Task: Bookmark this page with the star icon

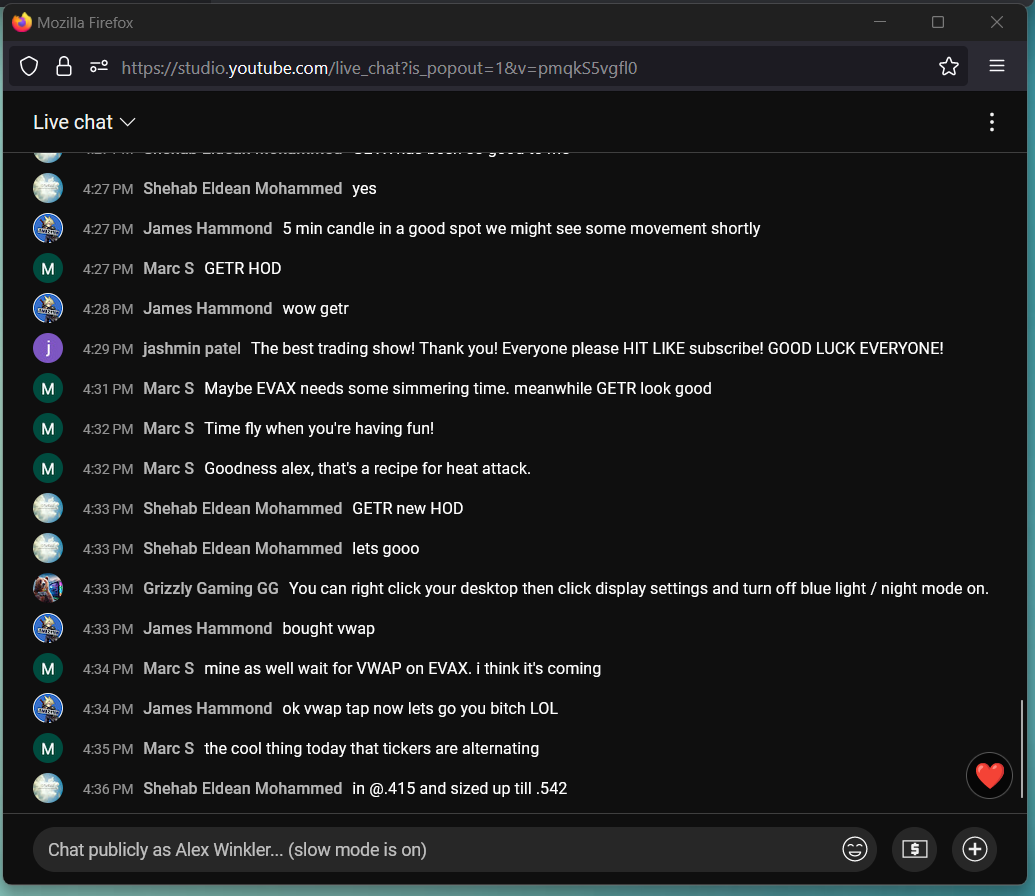Action: [948, 67]
